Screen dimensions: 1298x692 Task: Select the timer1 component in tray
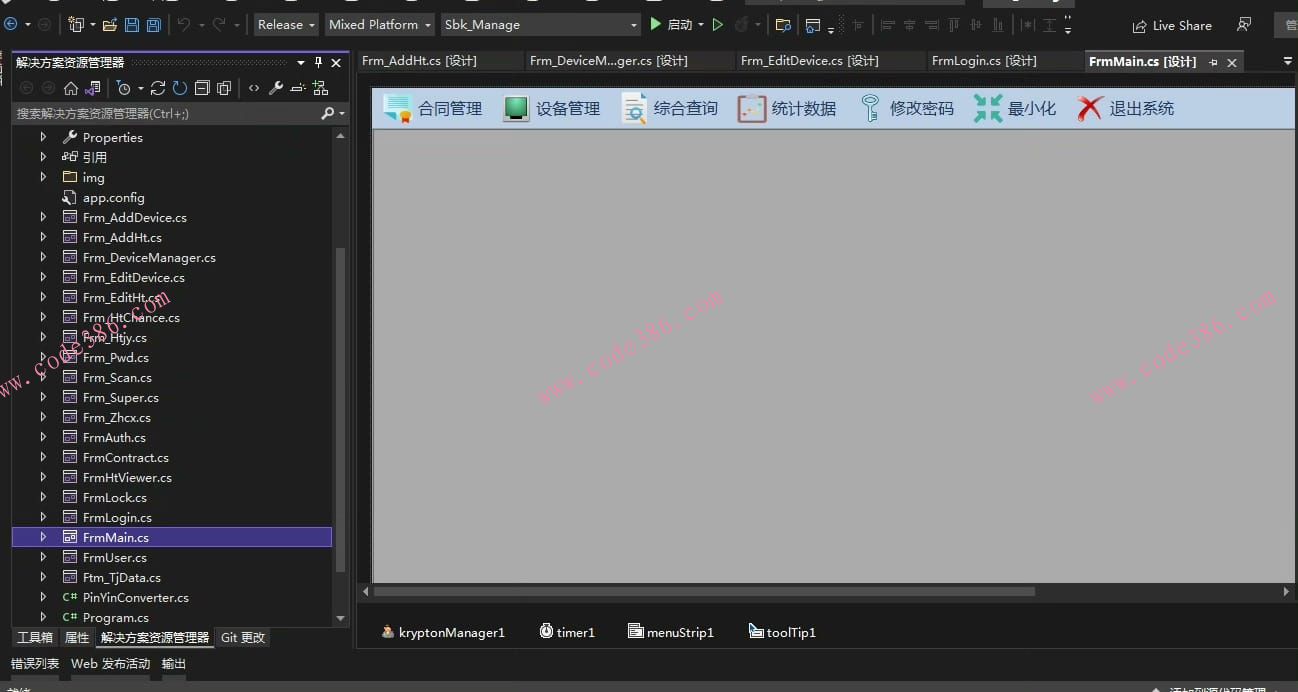[x=567, y=632]
